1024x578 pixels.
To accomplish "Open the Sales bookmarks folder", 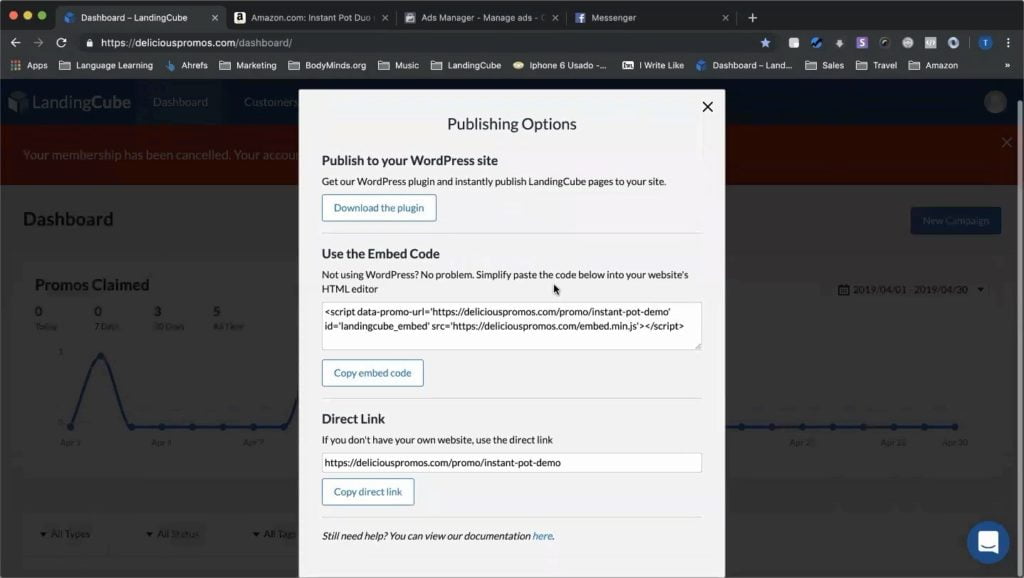I will pos(824,65).
